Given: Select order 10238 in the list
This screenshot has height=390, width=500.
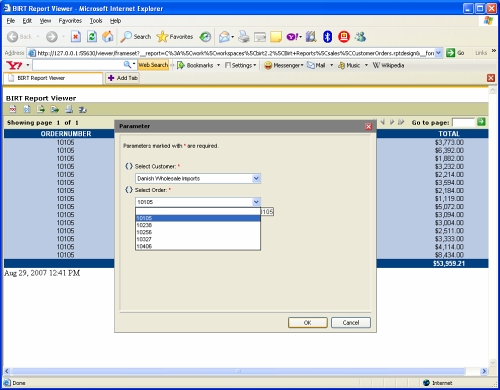Looking at the screenshot, I should (x=198, y=225).
